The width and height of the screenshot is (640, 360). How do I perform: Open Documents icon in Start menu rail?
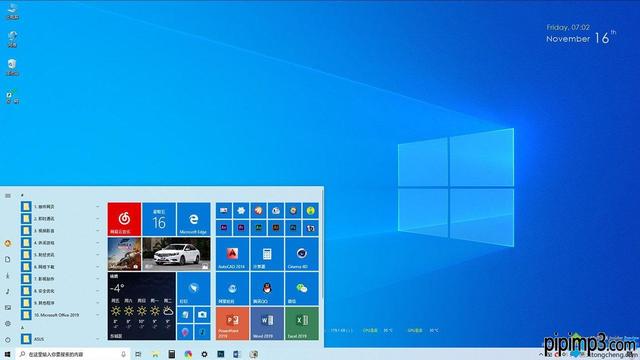tap(8, 259)
